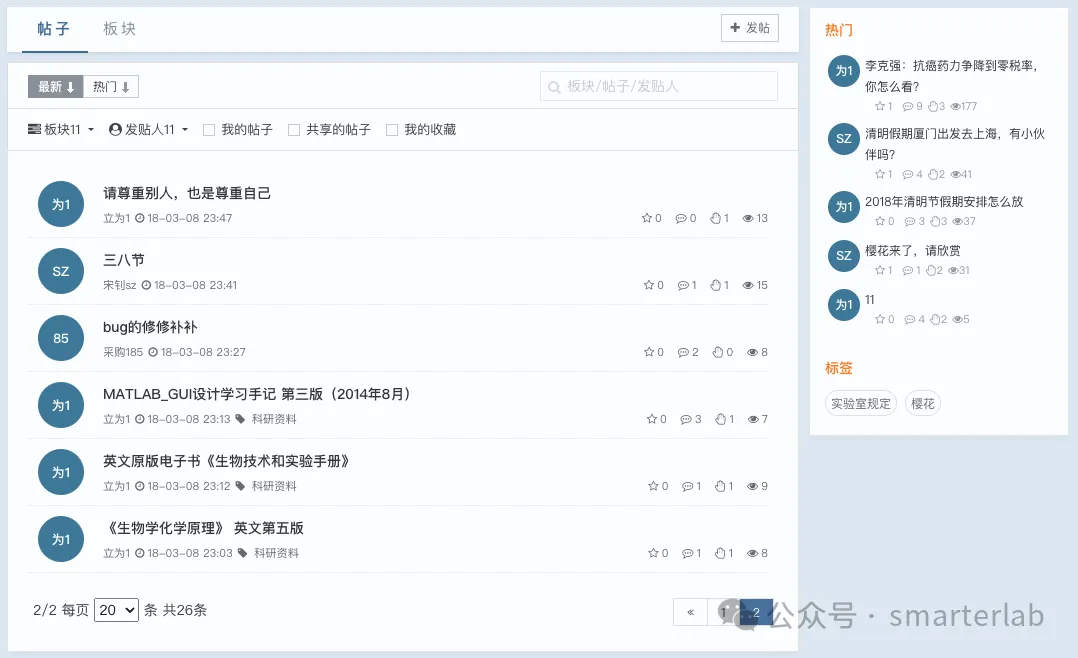Click the tag icon on 《生物学化学原理》 post
This screenshot has width=1078, height=658.
[242, 553]
